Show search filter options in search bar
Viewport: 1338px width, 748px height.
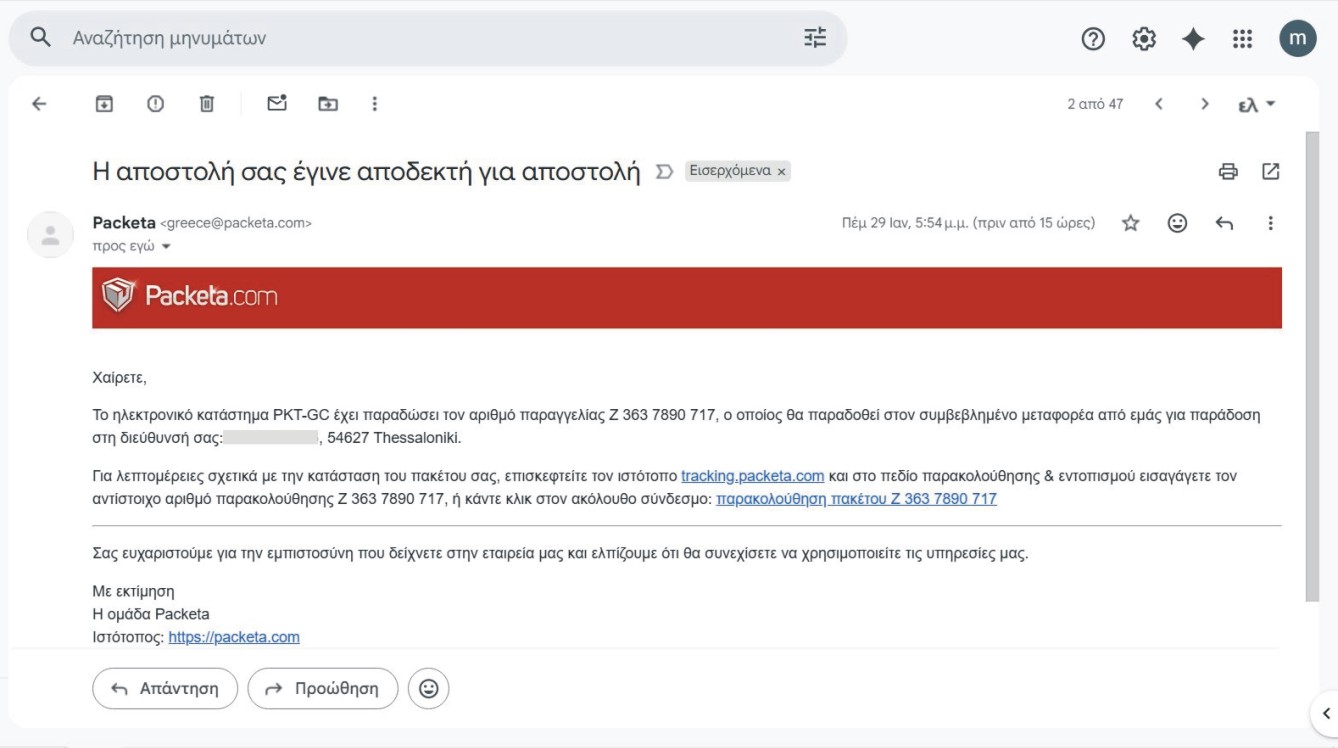(815, 38)
